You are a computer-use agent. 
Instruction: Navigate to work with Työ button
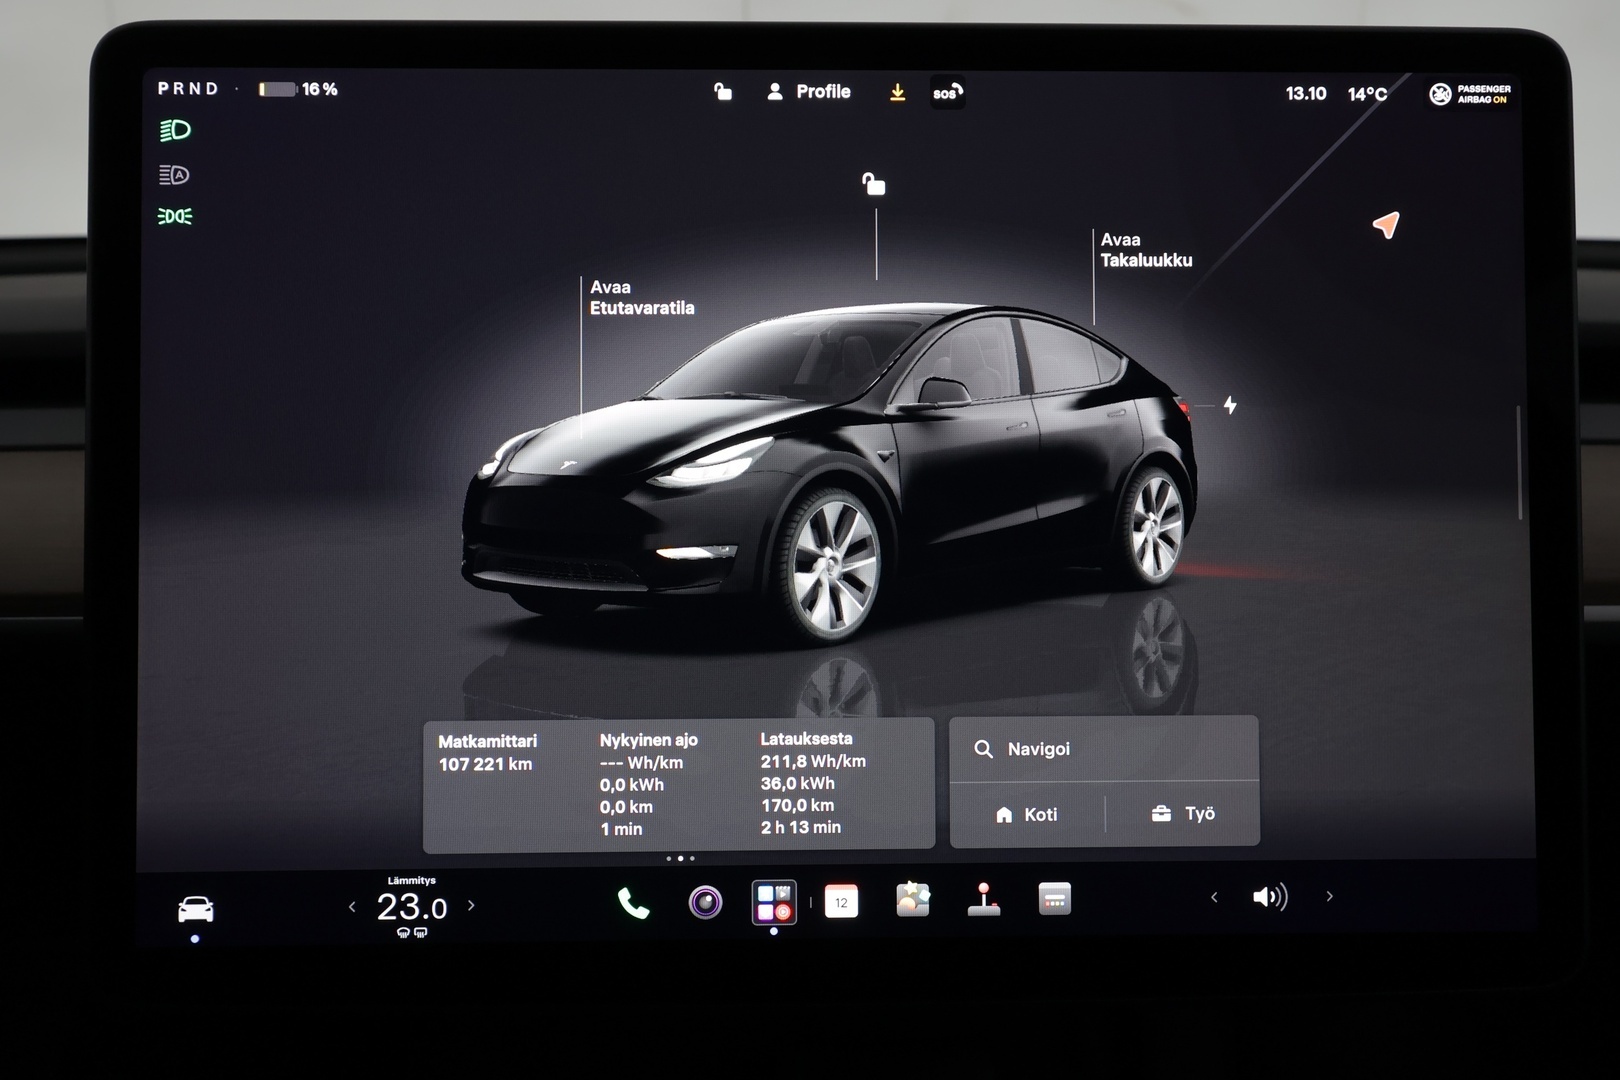pyautogui.click(x=1183, y=814)
